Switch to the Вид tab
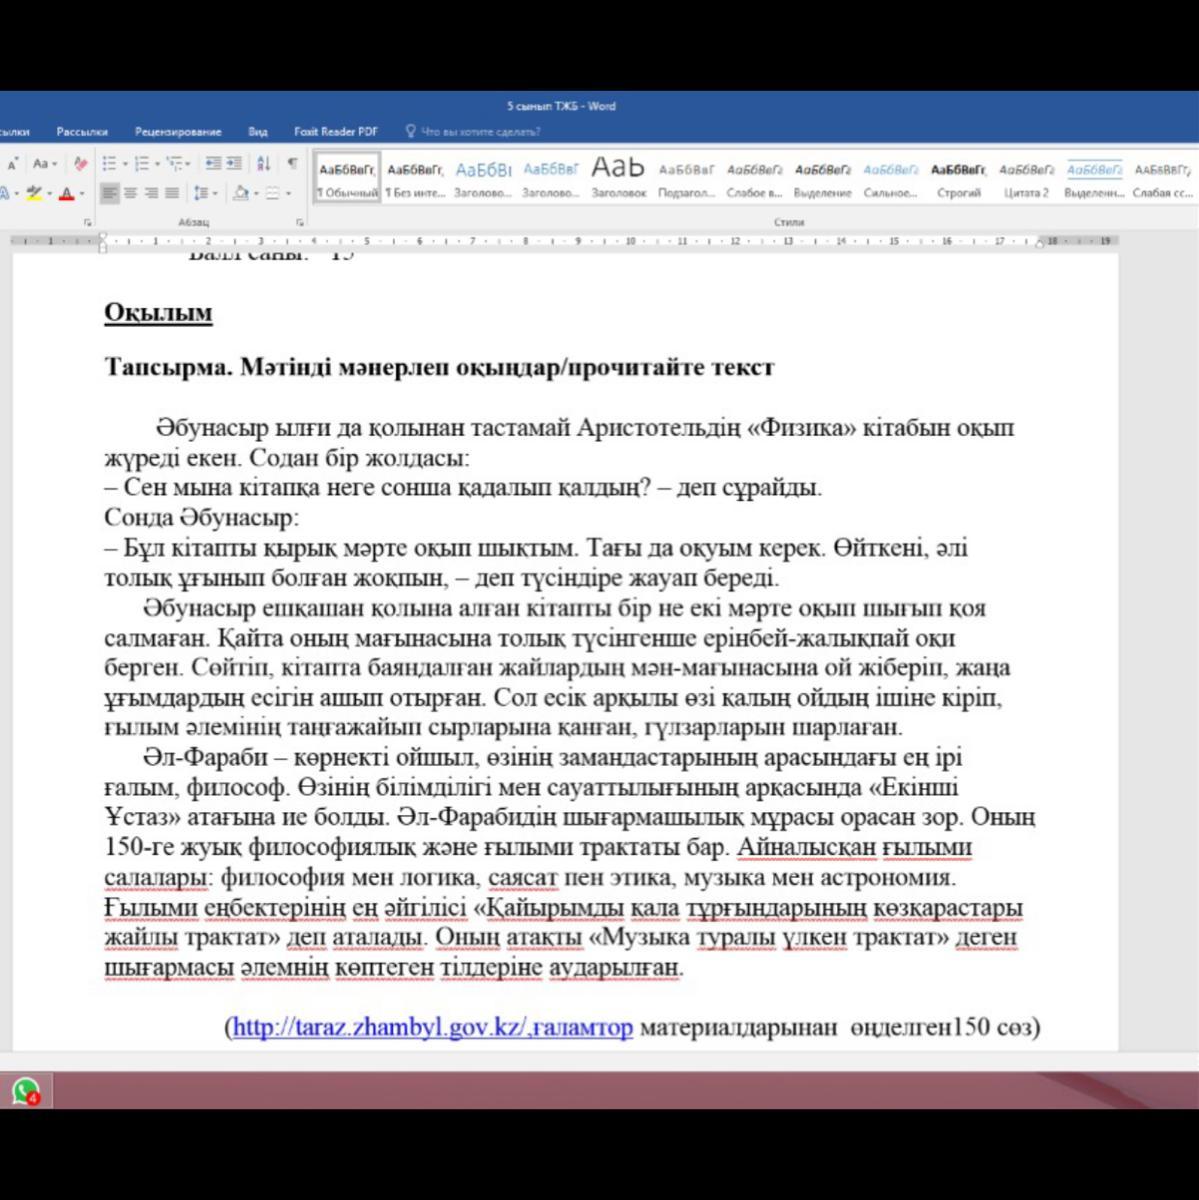The width and height of the screenshot is (1199, 1200). 258,131
